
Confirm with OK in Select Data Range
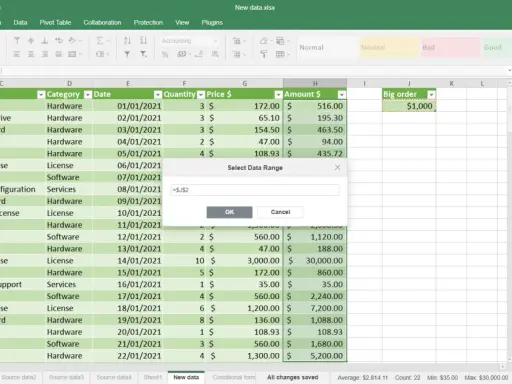(229, 212)
